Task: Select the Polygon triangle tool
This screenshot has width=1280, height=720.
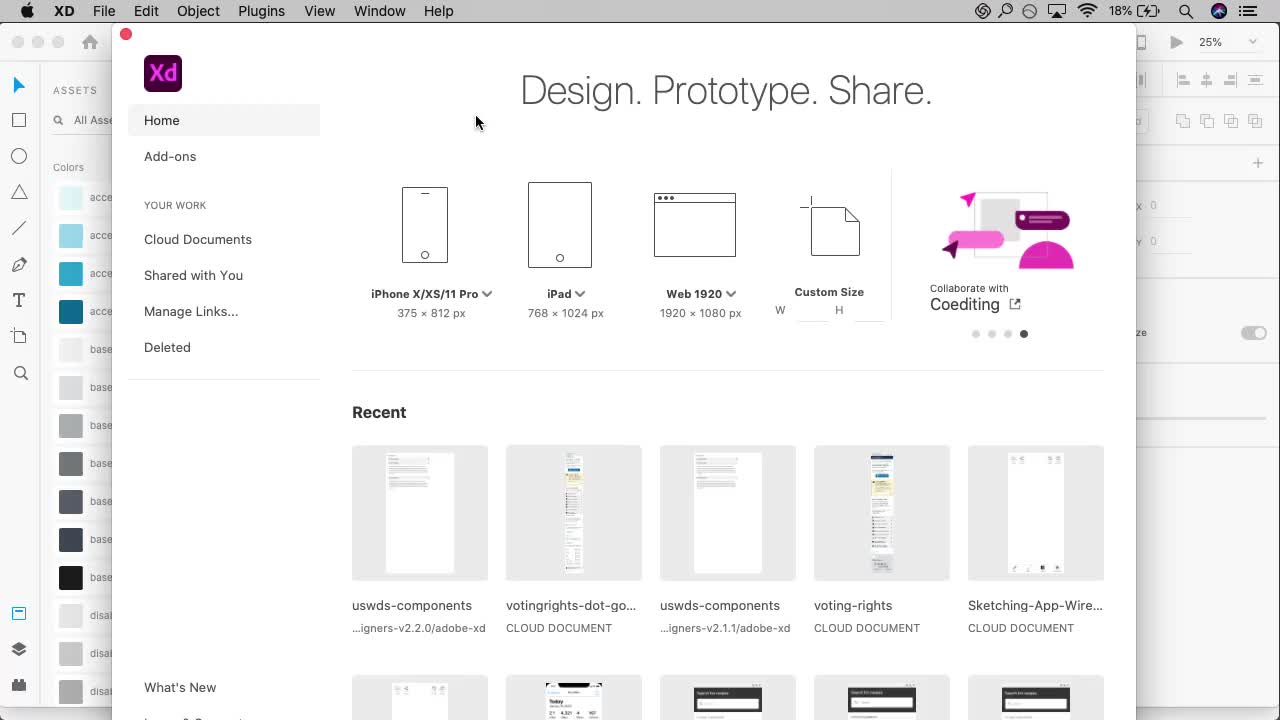Action: click(x=19, y=192)
